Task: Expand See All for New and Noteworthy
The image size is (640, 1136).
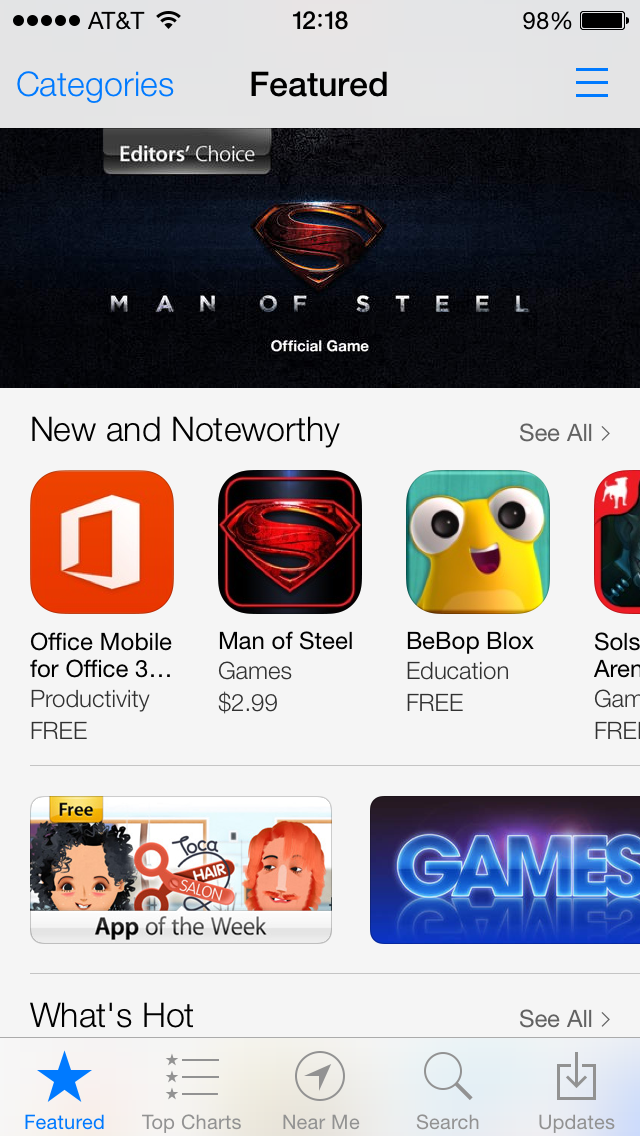Action: pos(565,433)
